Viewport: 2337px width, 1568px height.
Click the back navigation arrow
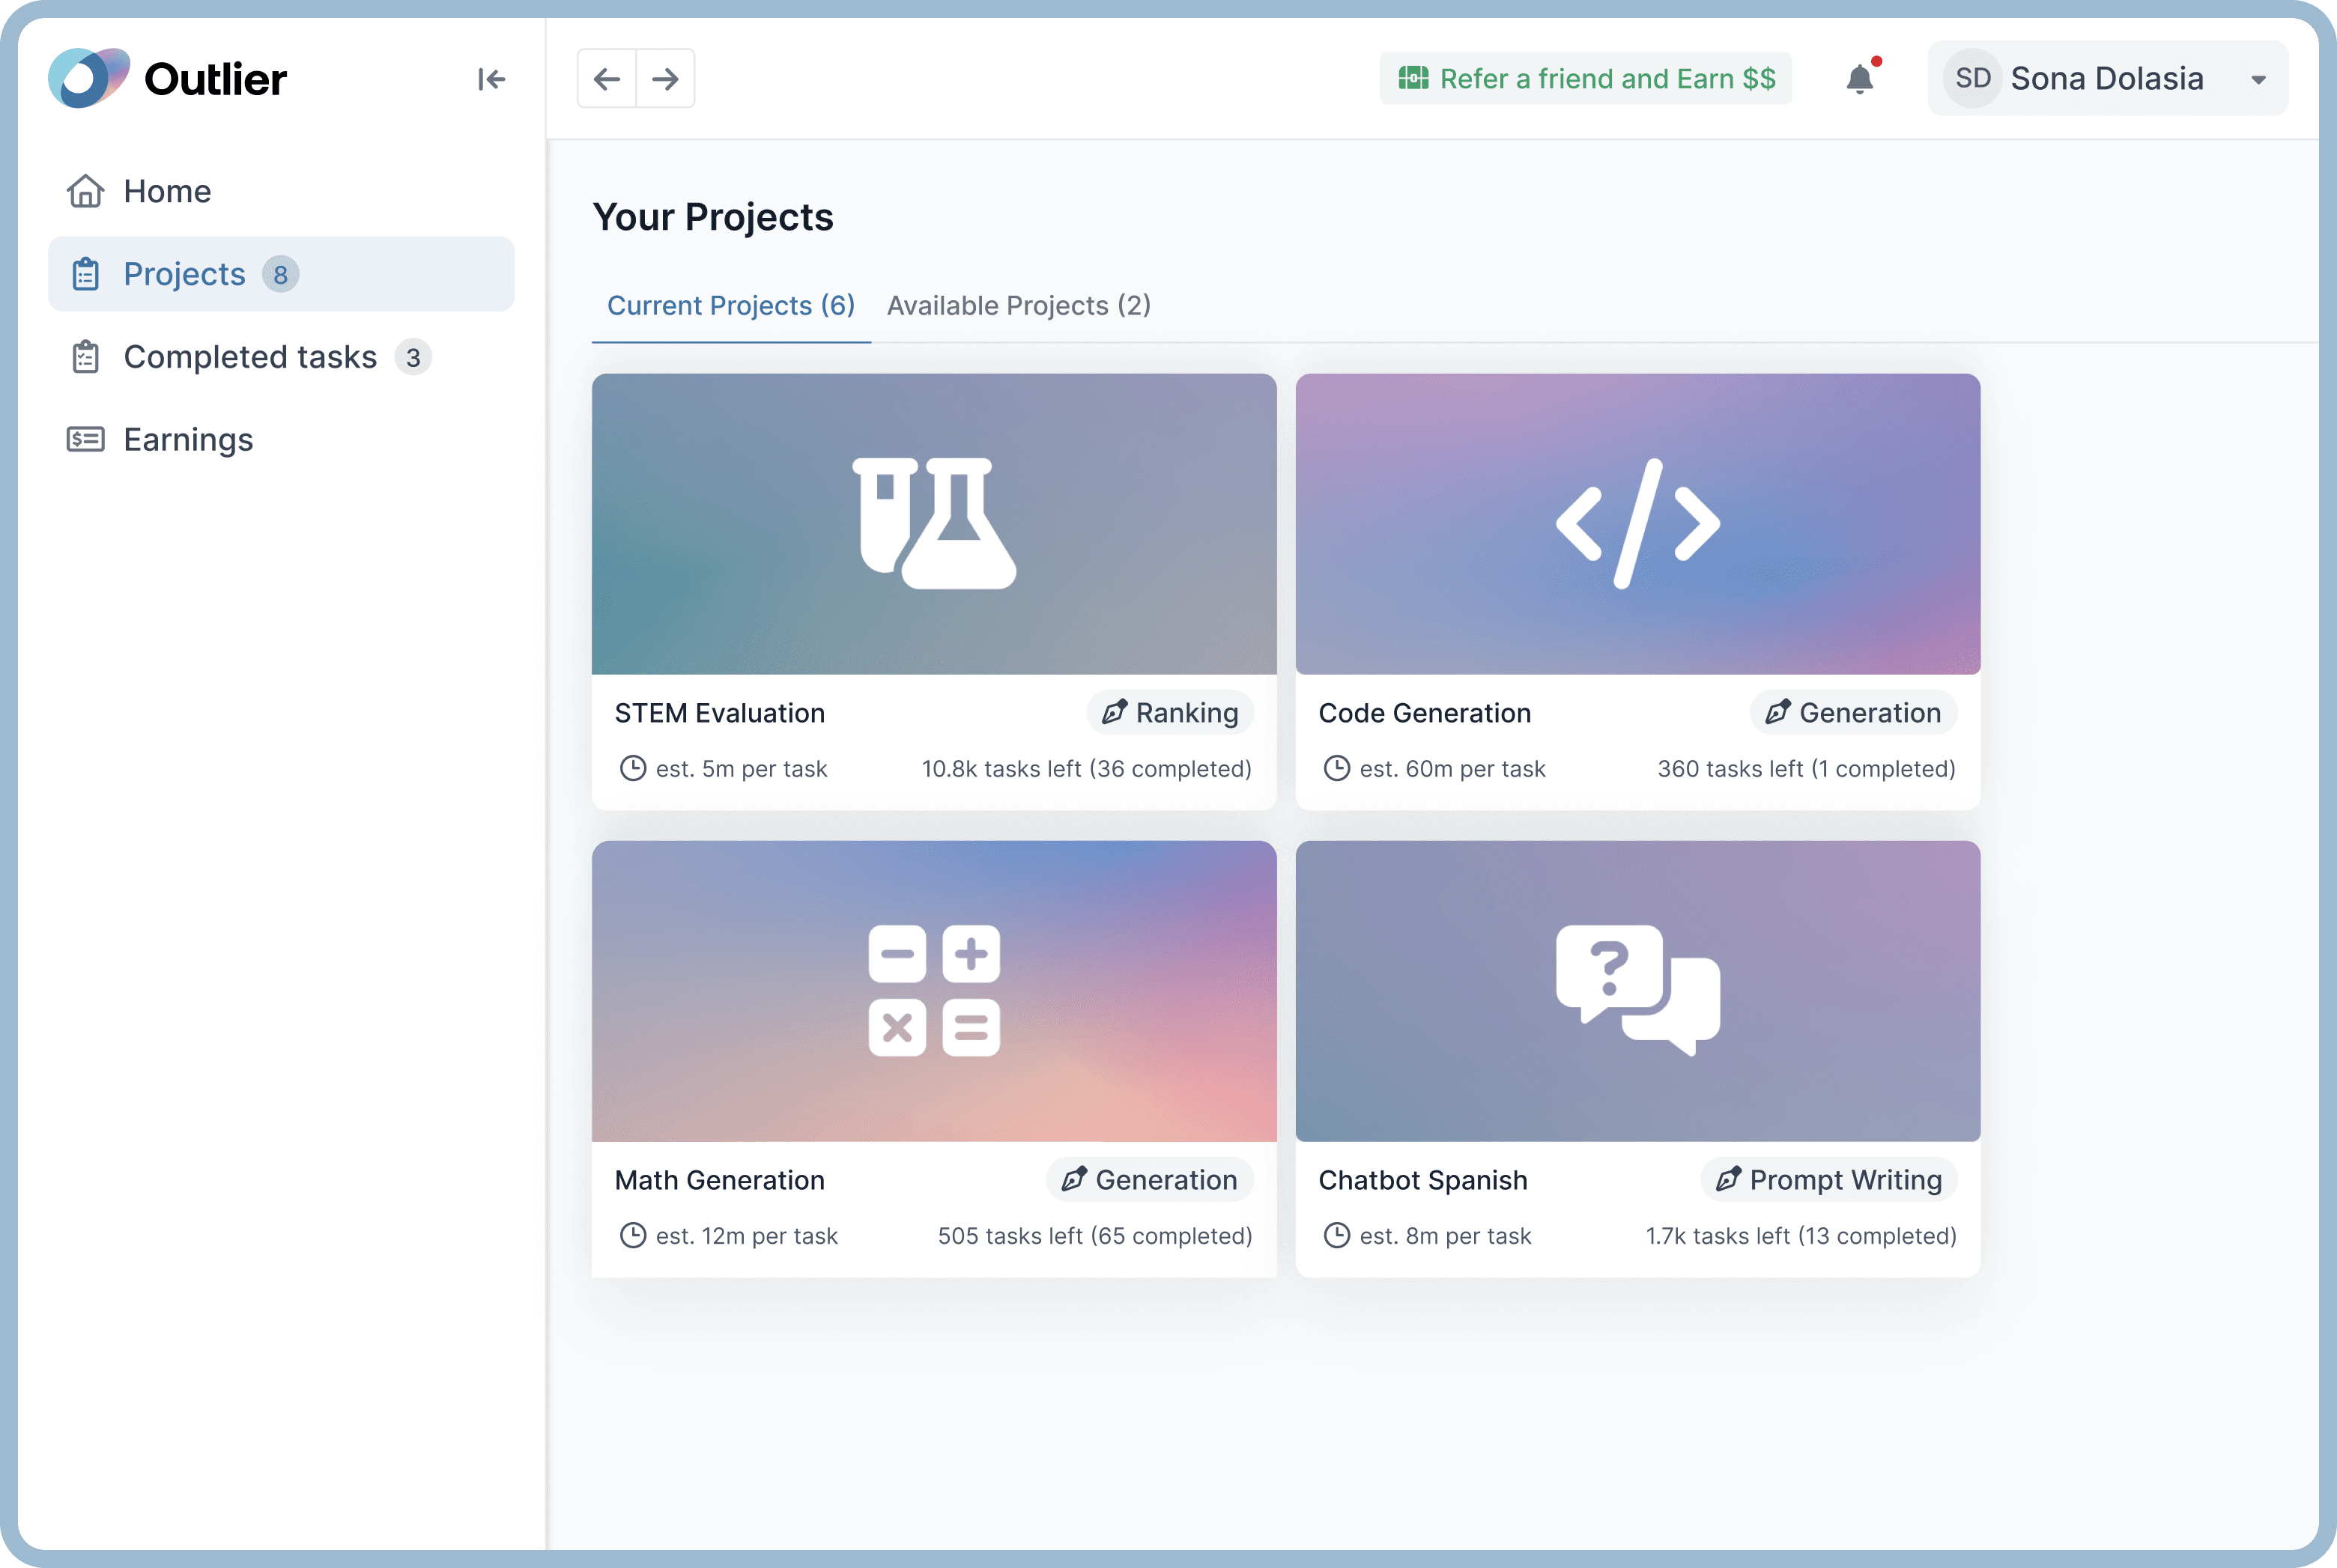pos(607,79)
